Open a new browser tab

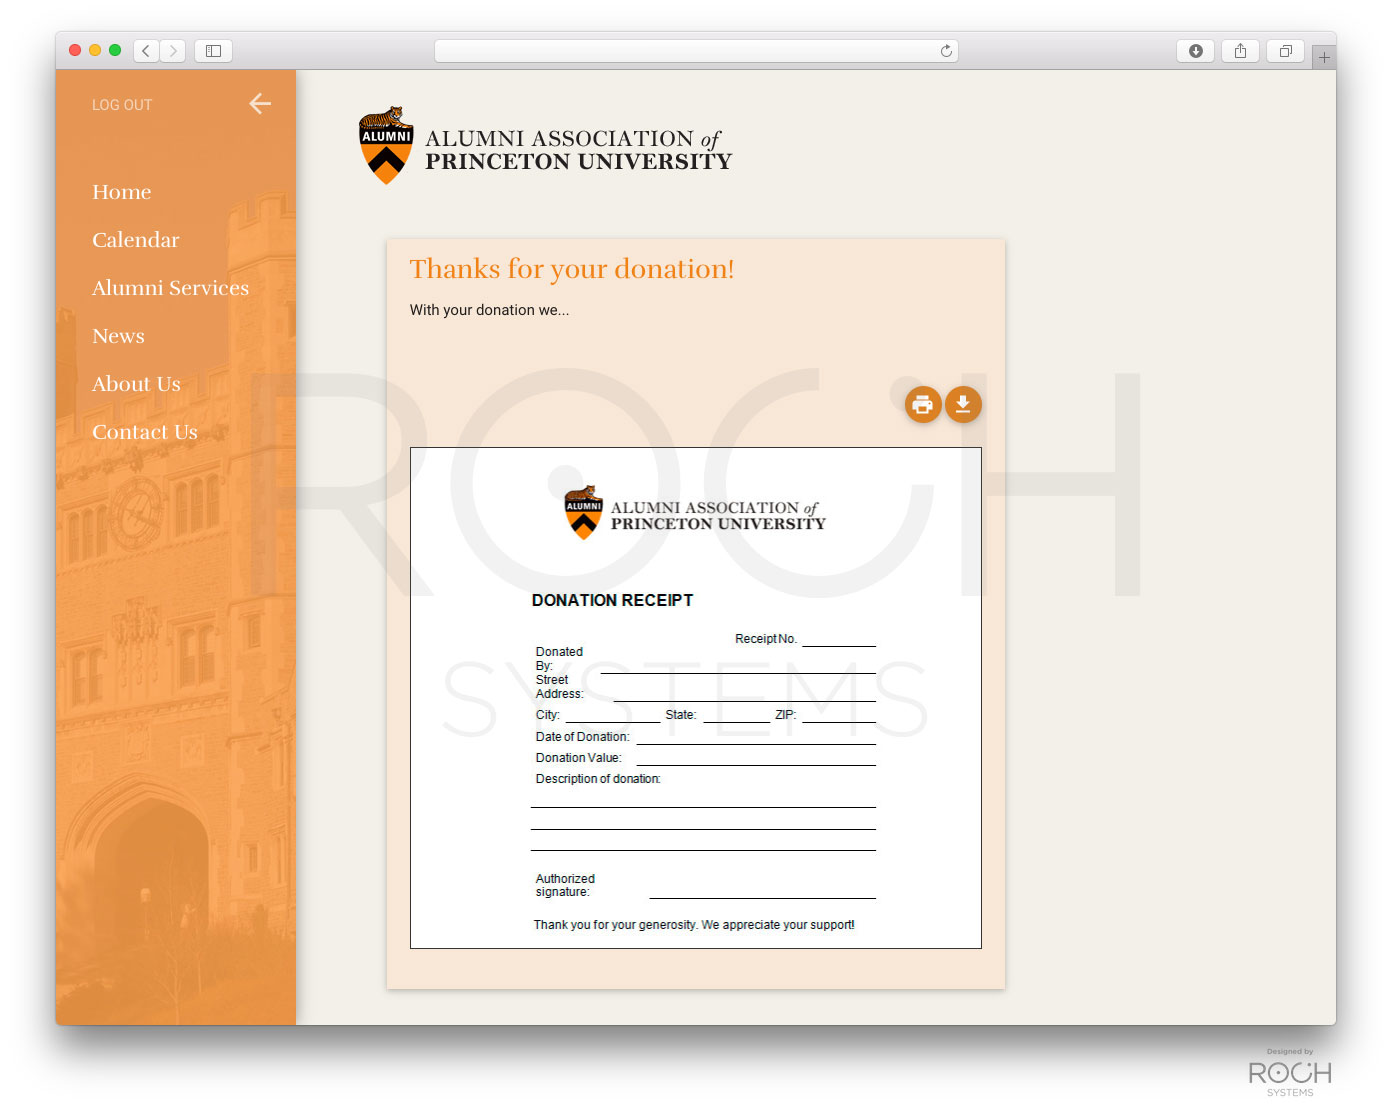(x=1324, y=58)
